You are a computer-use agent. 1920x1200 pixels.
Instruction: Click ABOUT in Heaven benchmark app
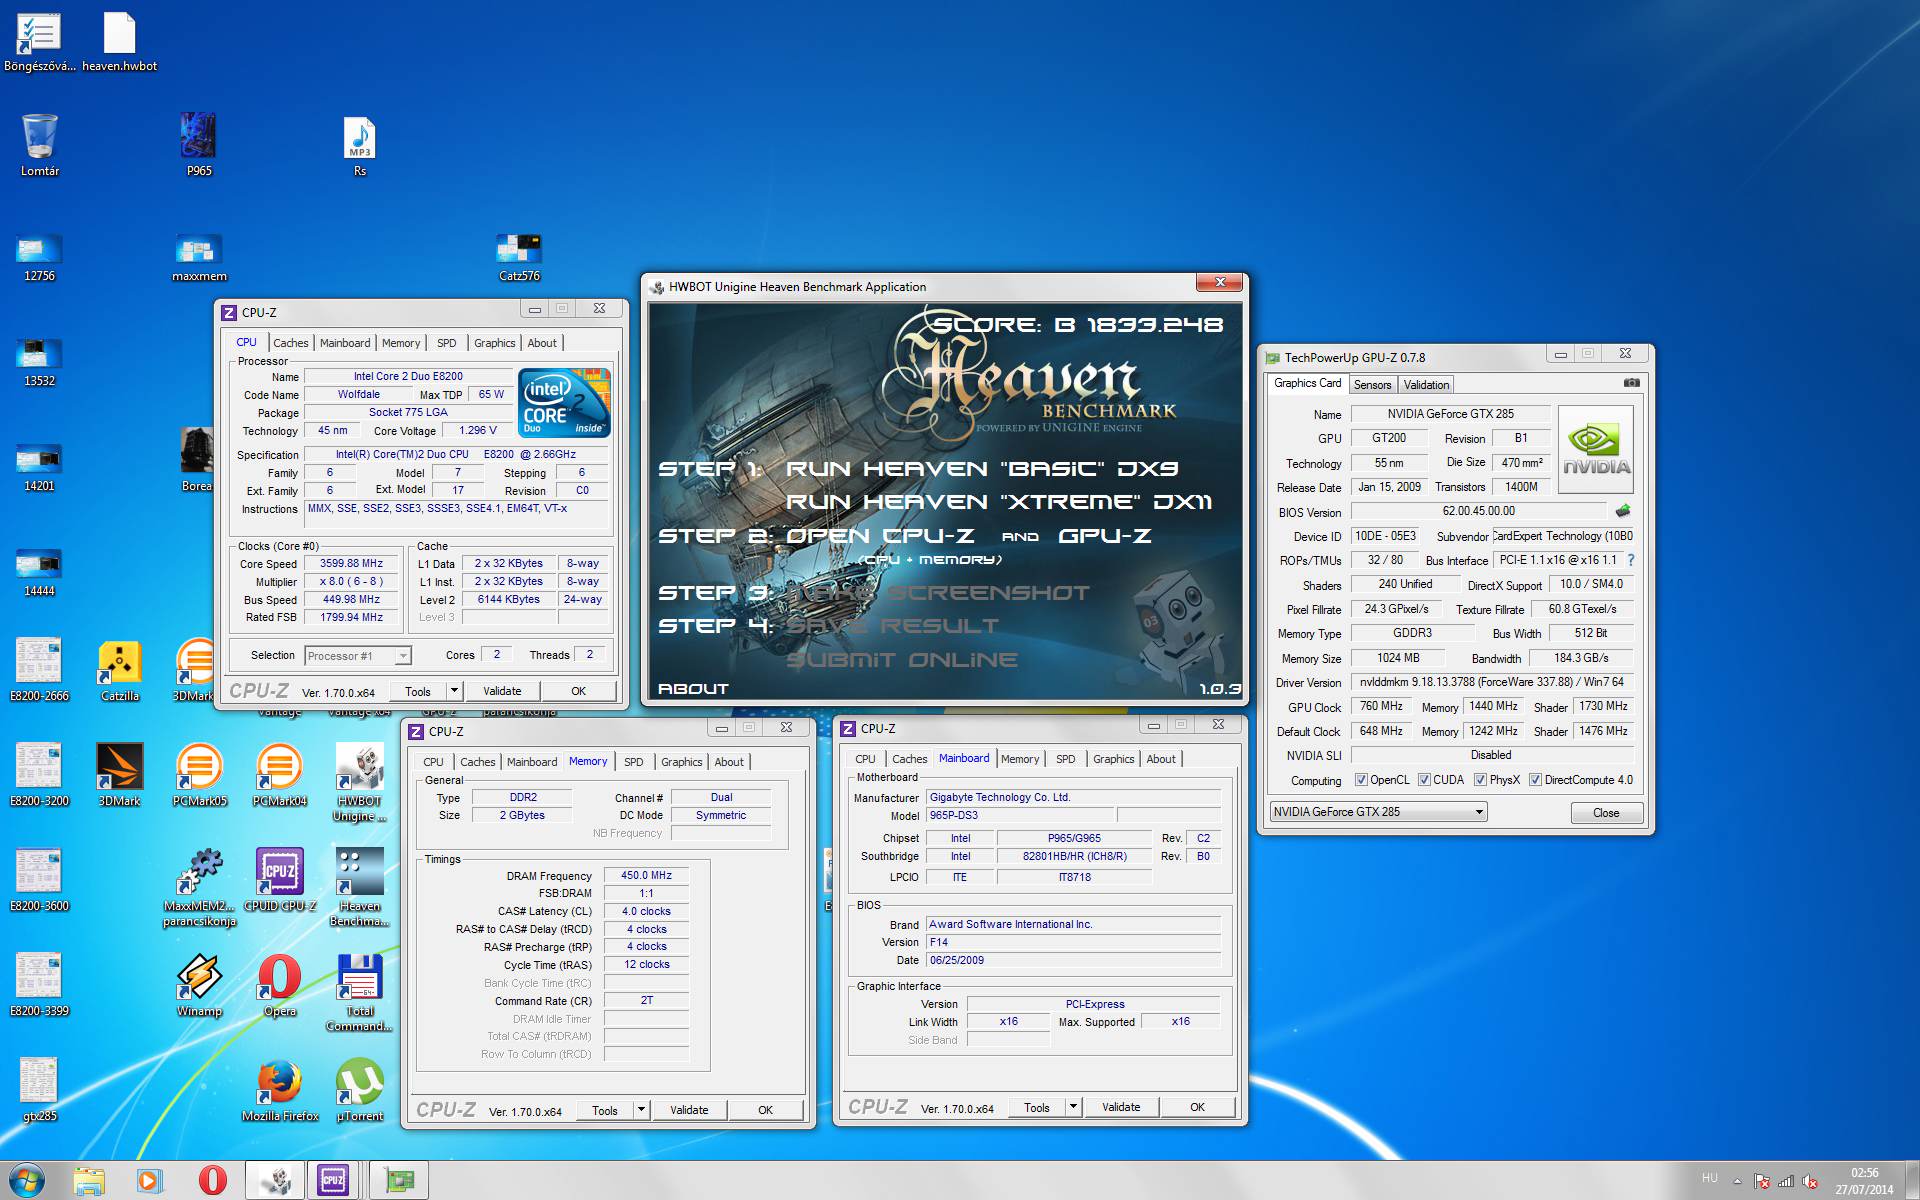[x=693, y=689]
